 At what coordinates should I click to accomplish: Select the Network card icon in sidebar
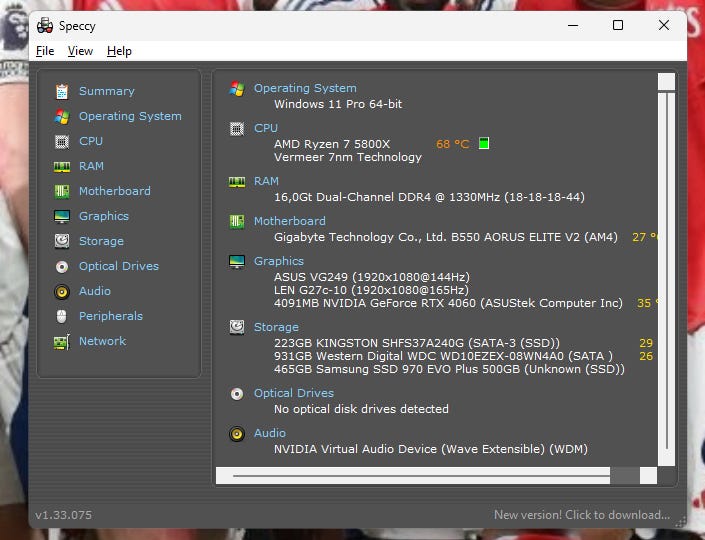point(62,342)
